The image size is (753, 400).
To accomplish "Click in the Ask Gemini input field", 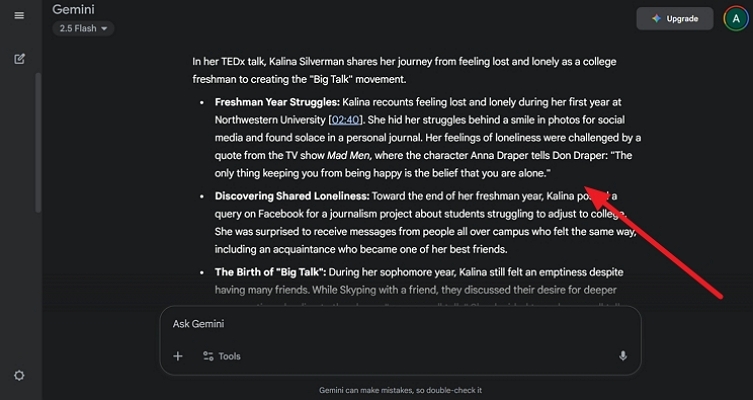I will 400,324.
